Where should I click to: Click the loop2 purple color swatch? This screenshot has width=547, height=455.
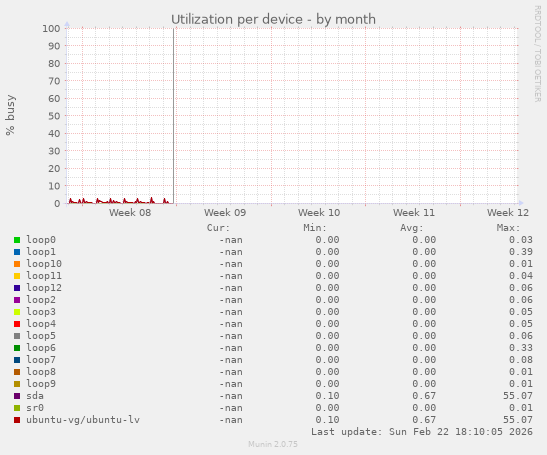tap(17, 300)
